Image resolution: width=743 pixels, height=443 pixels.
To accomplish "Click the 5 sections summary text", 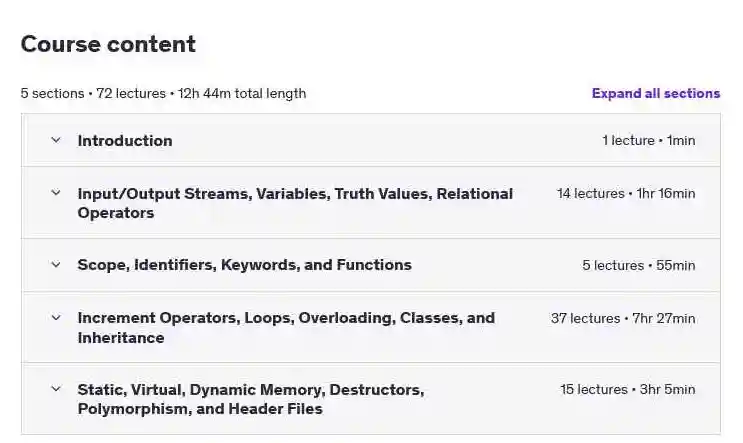I will [x=53, y=93].
